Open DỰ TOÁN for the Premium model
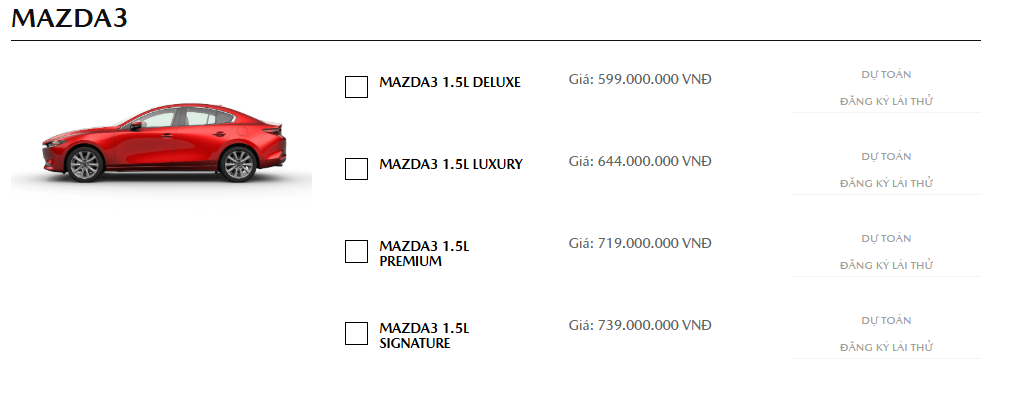This screenshot has height=413, width=1010. [x=886, y=238]
